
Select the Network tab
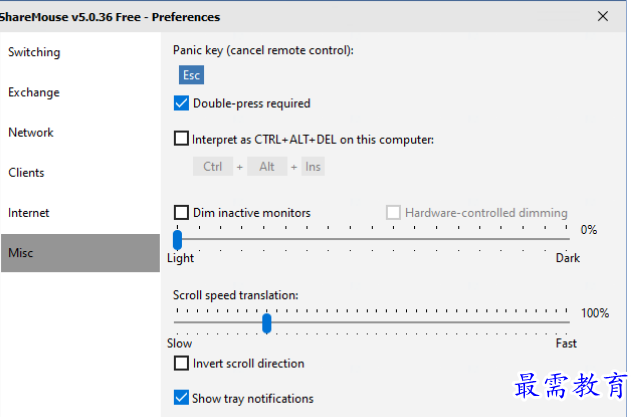coord(31,132)
